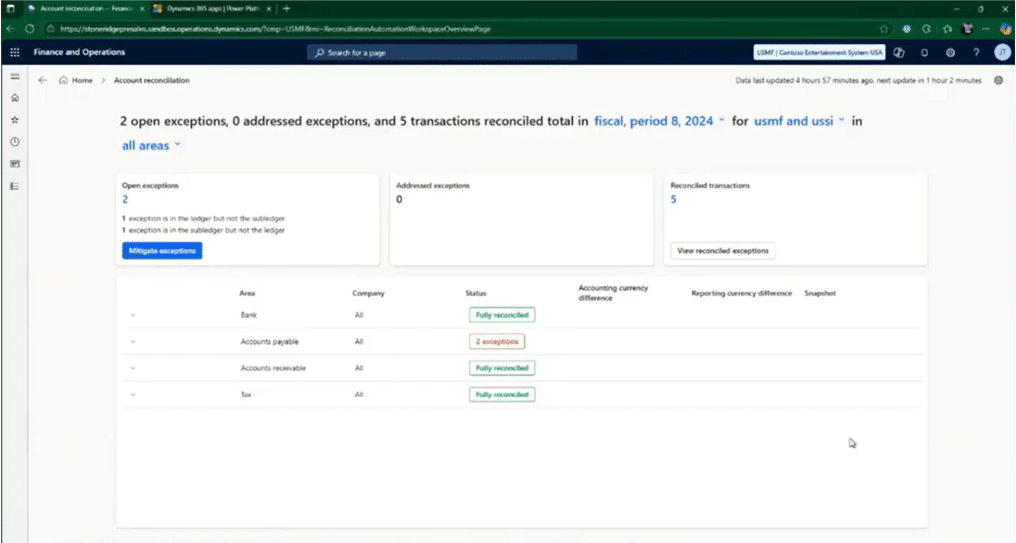Click View reconciled exceptions button

[722, 251]
